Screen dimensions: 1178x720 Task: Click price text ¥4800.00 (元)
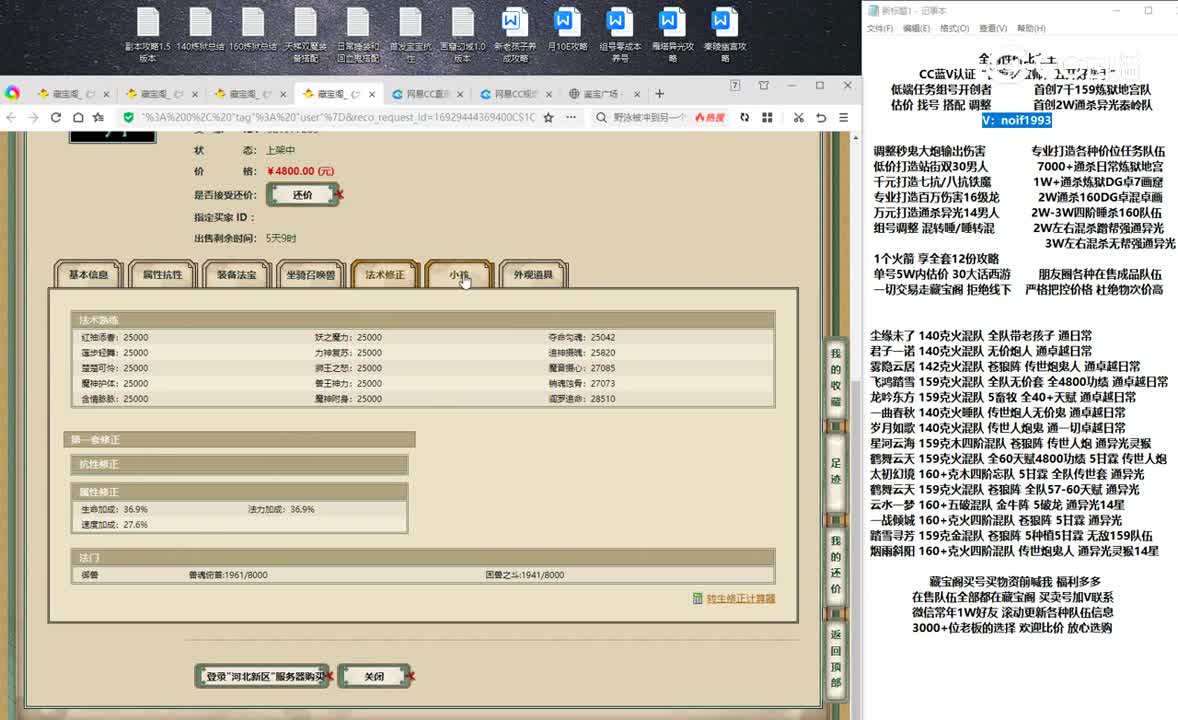point(301,171)
